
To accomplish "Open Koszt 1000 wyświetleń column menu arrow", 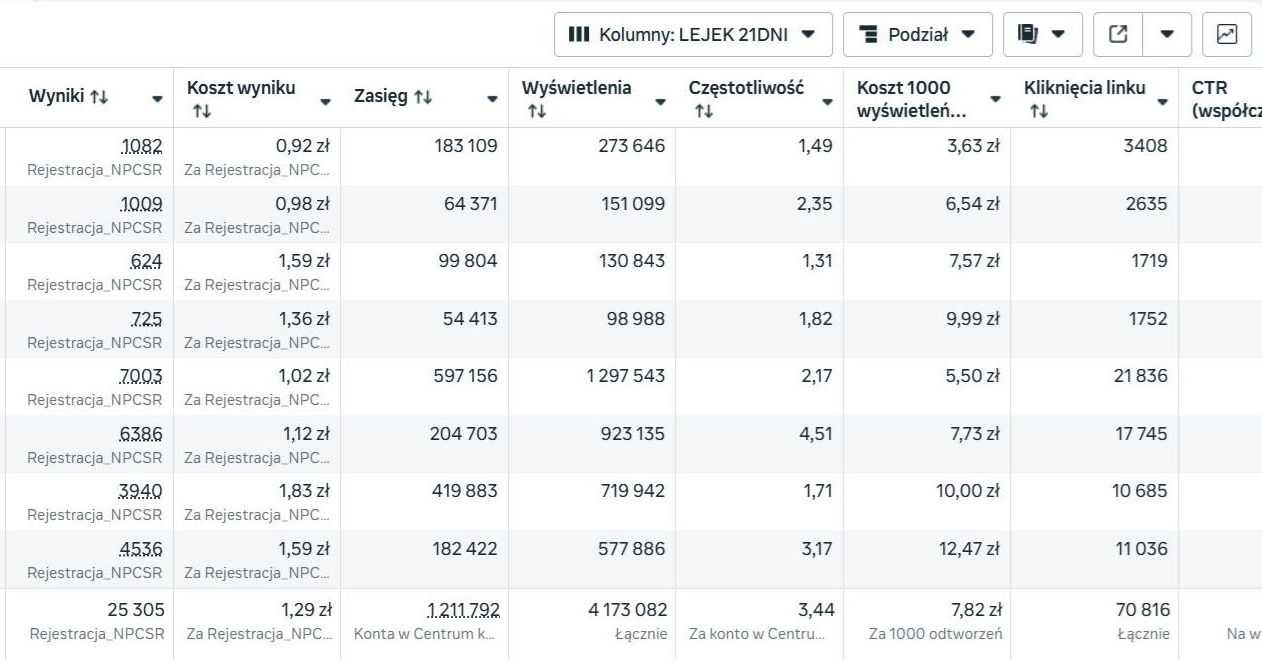I will pos(995,99).
